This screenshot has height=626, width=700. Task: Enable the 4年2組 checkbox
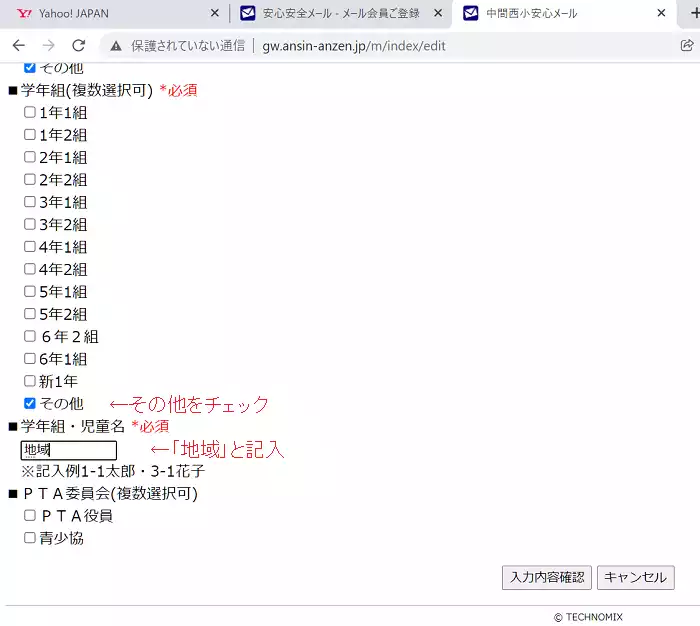pyautogui.click(x=30, y=269)
